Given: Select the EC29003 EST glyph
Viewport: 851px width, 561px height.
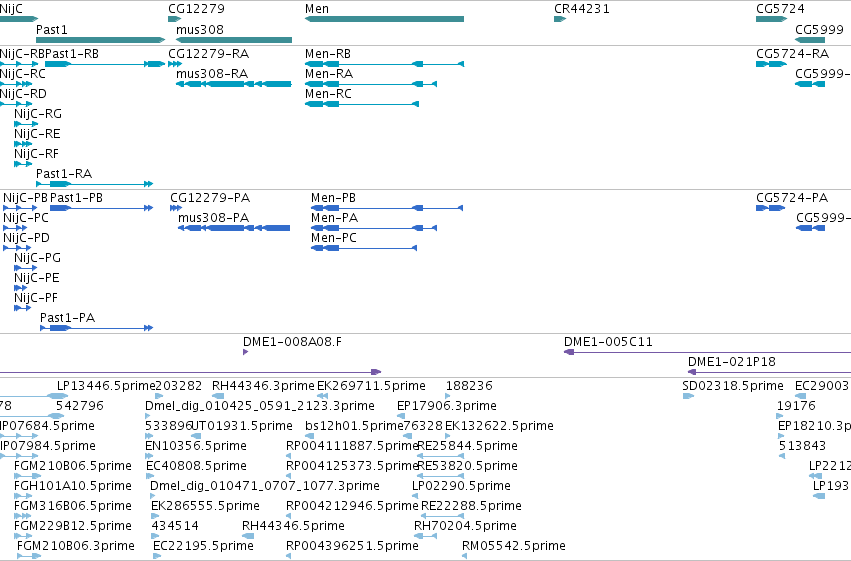Looking at the screenshot, I should (801, 396).
